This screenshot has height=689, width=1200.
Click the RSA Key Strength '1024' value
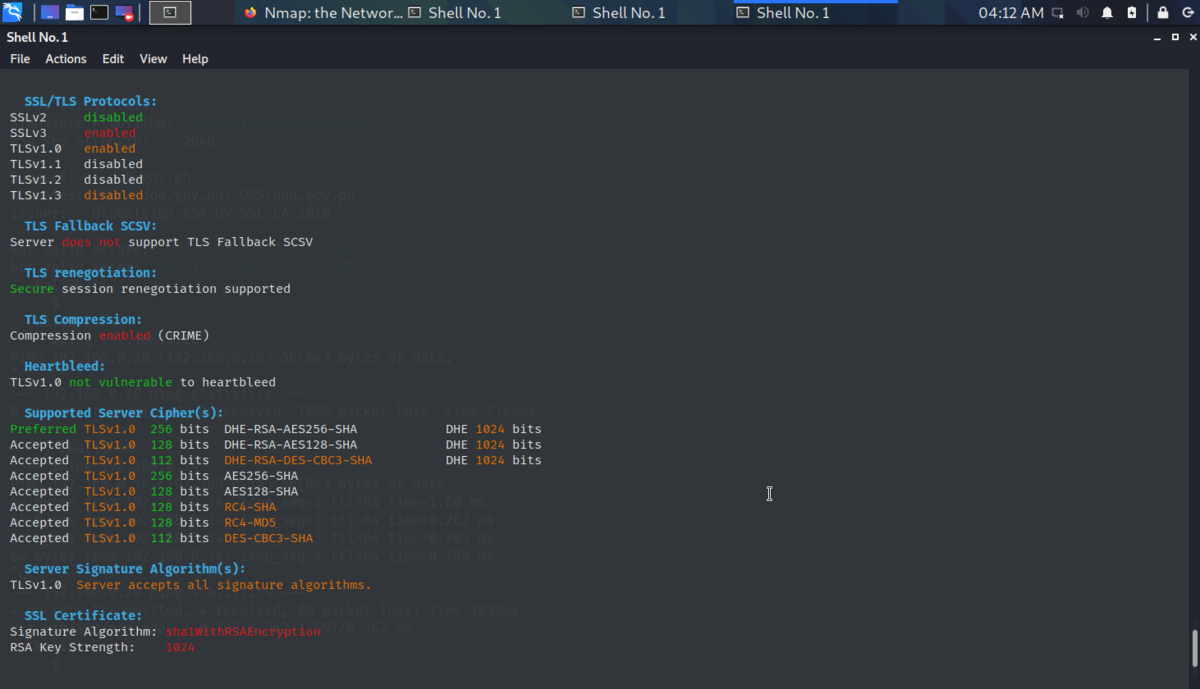coord(180,647)
